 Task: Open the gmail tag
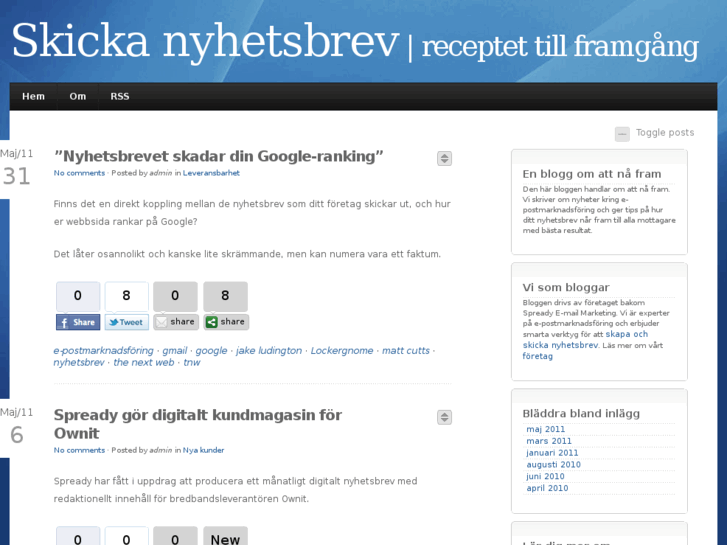[175, 351]
